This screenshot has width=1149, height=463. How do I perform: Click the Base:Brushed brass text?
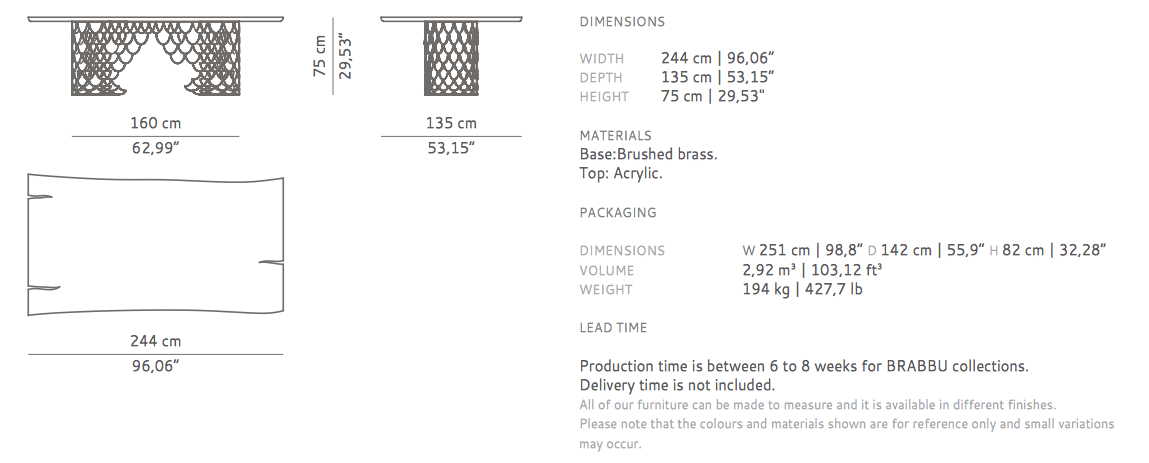tap(649, 155)
